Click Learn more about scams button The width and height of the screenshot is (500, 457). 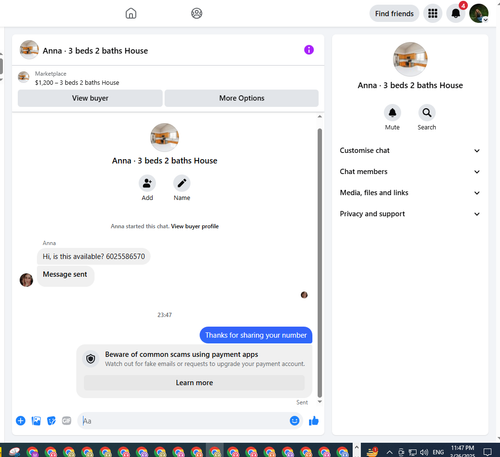pos(194,383)
